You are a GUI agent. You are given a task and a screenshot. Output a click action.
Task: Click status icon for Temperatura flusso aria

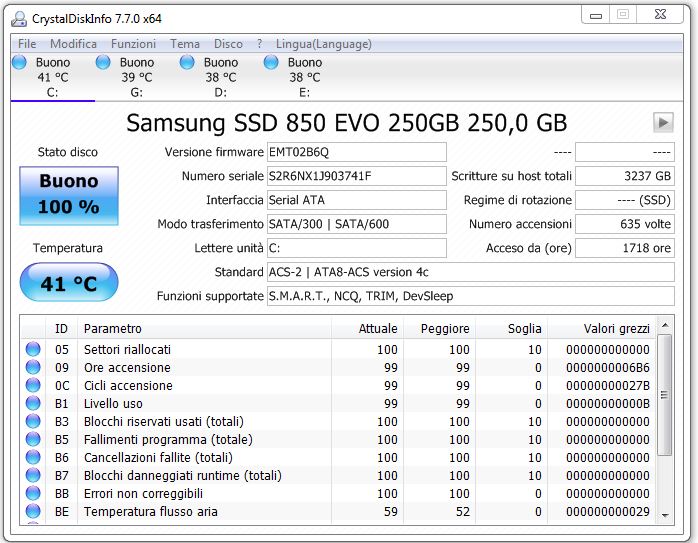coord(33,511)
